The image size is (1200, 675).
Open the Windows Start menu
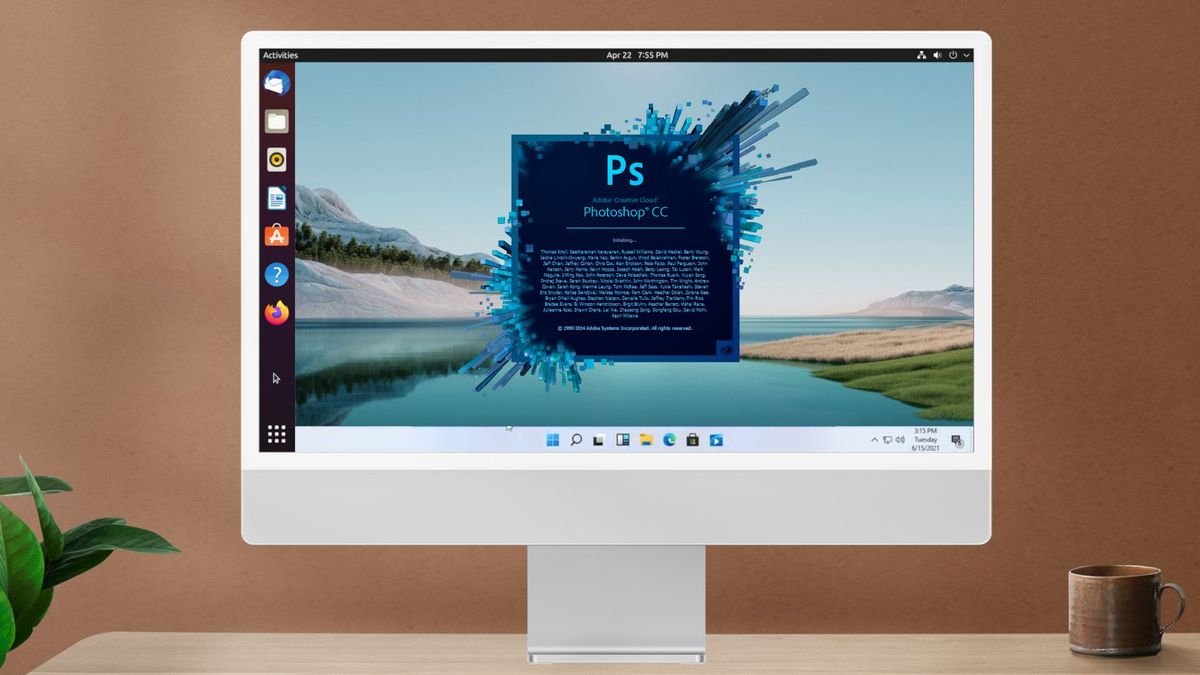click(552, 437)
